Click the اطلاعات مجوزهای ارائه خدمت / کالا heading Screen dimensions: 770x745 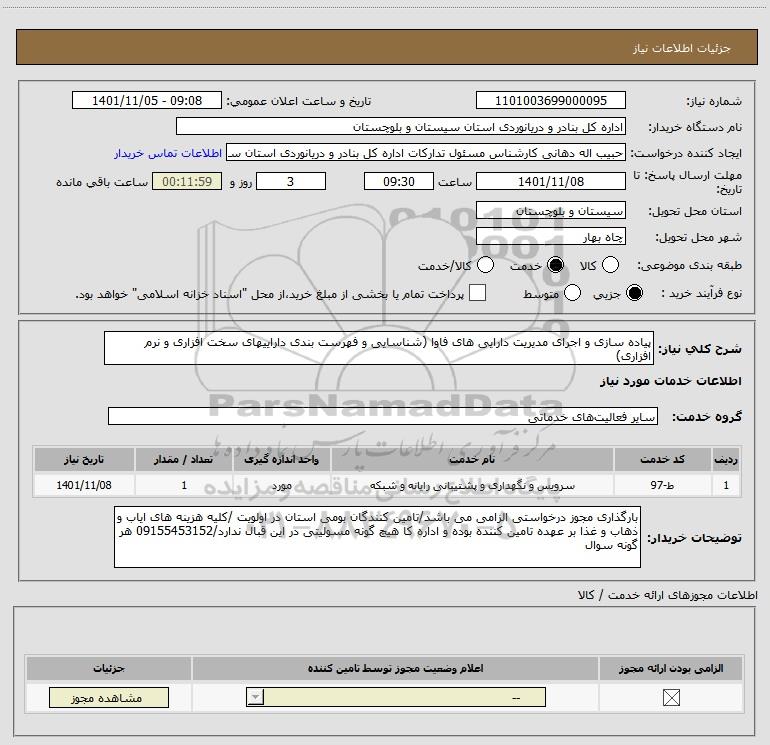[x=667, y=595]
